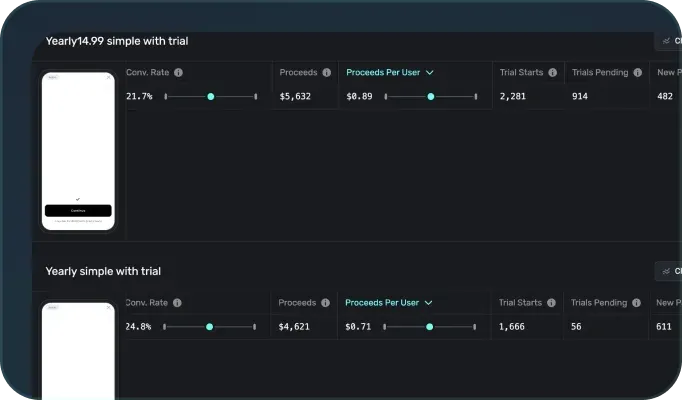The height and width of the screenshot is (400, 682).
Task: Click the Yearly14.99 simple with trial title
Action: 116,41
